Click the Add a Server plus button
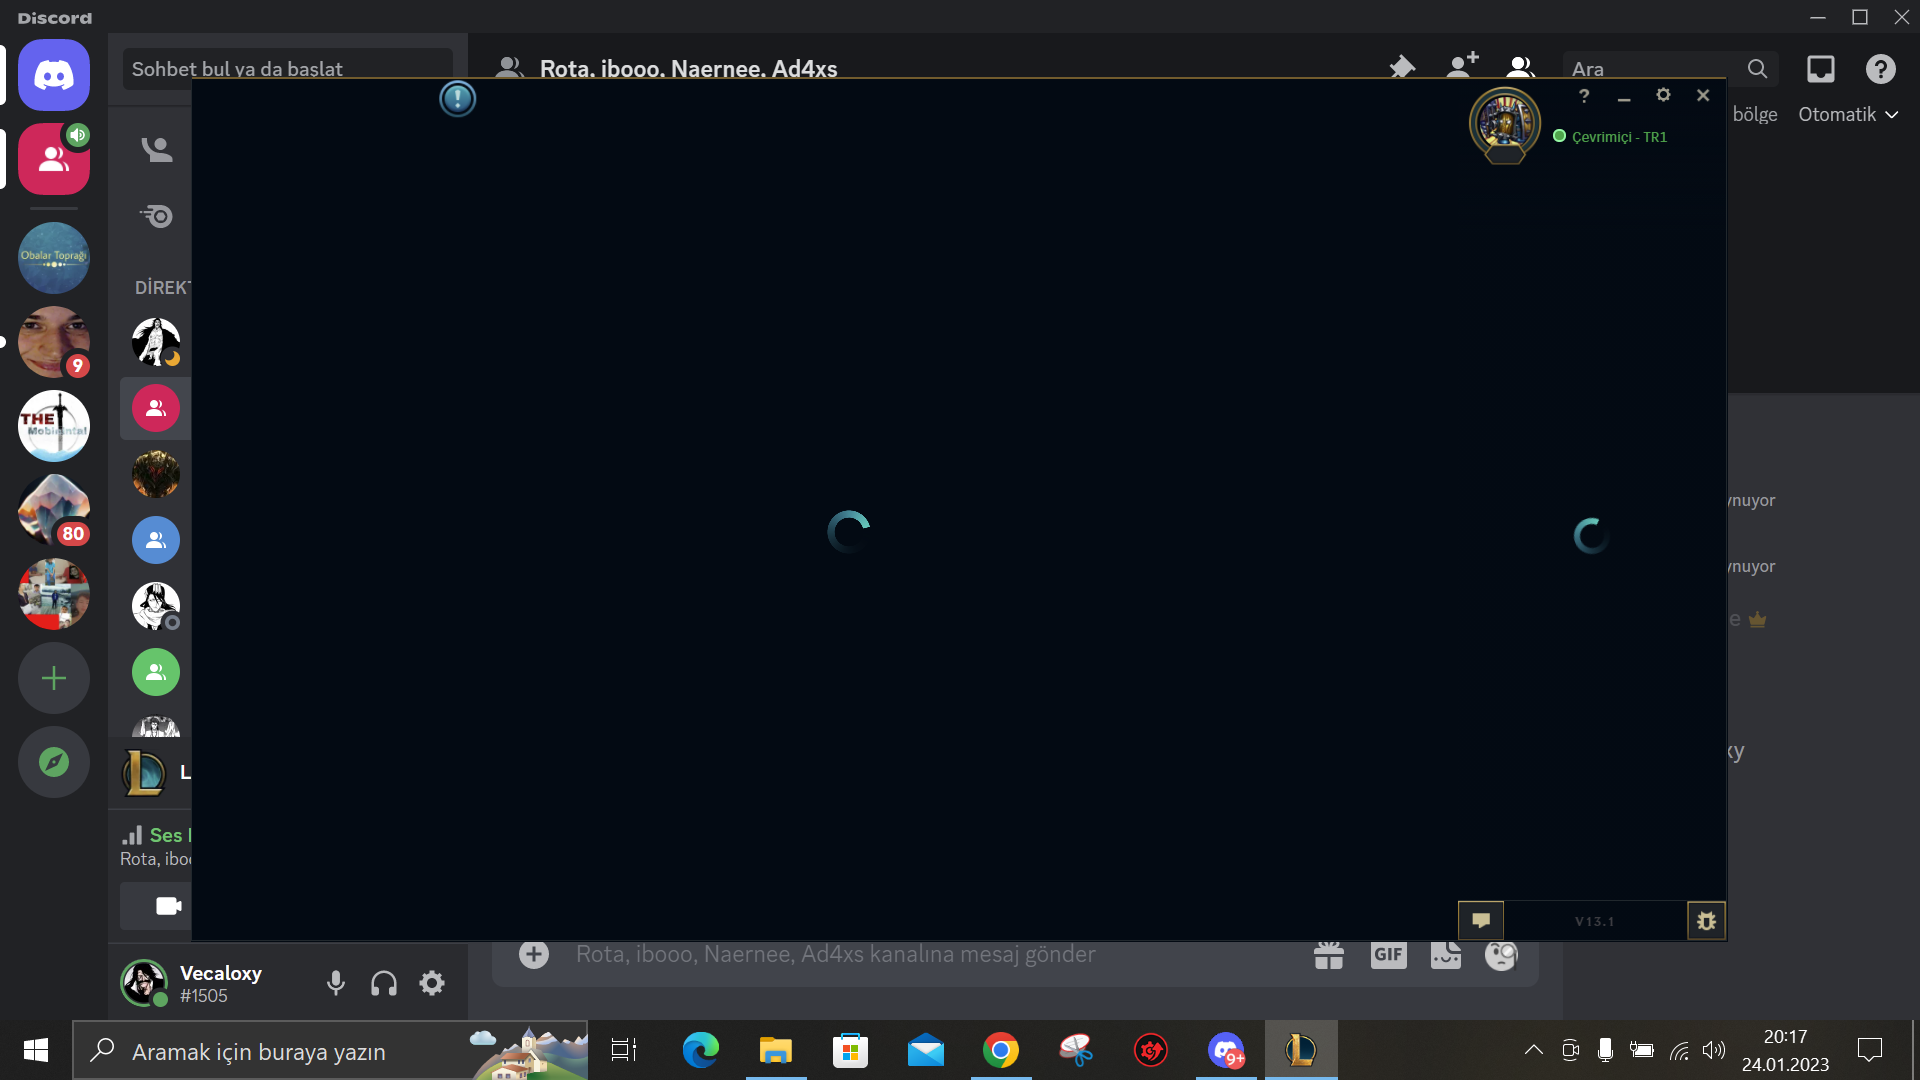The width and height of the screenshot is (1920, 1080). coord(54,679)
